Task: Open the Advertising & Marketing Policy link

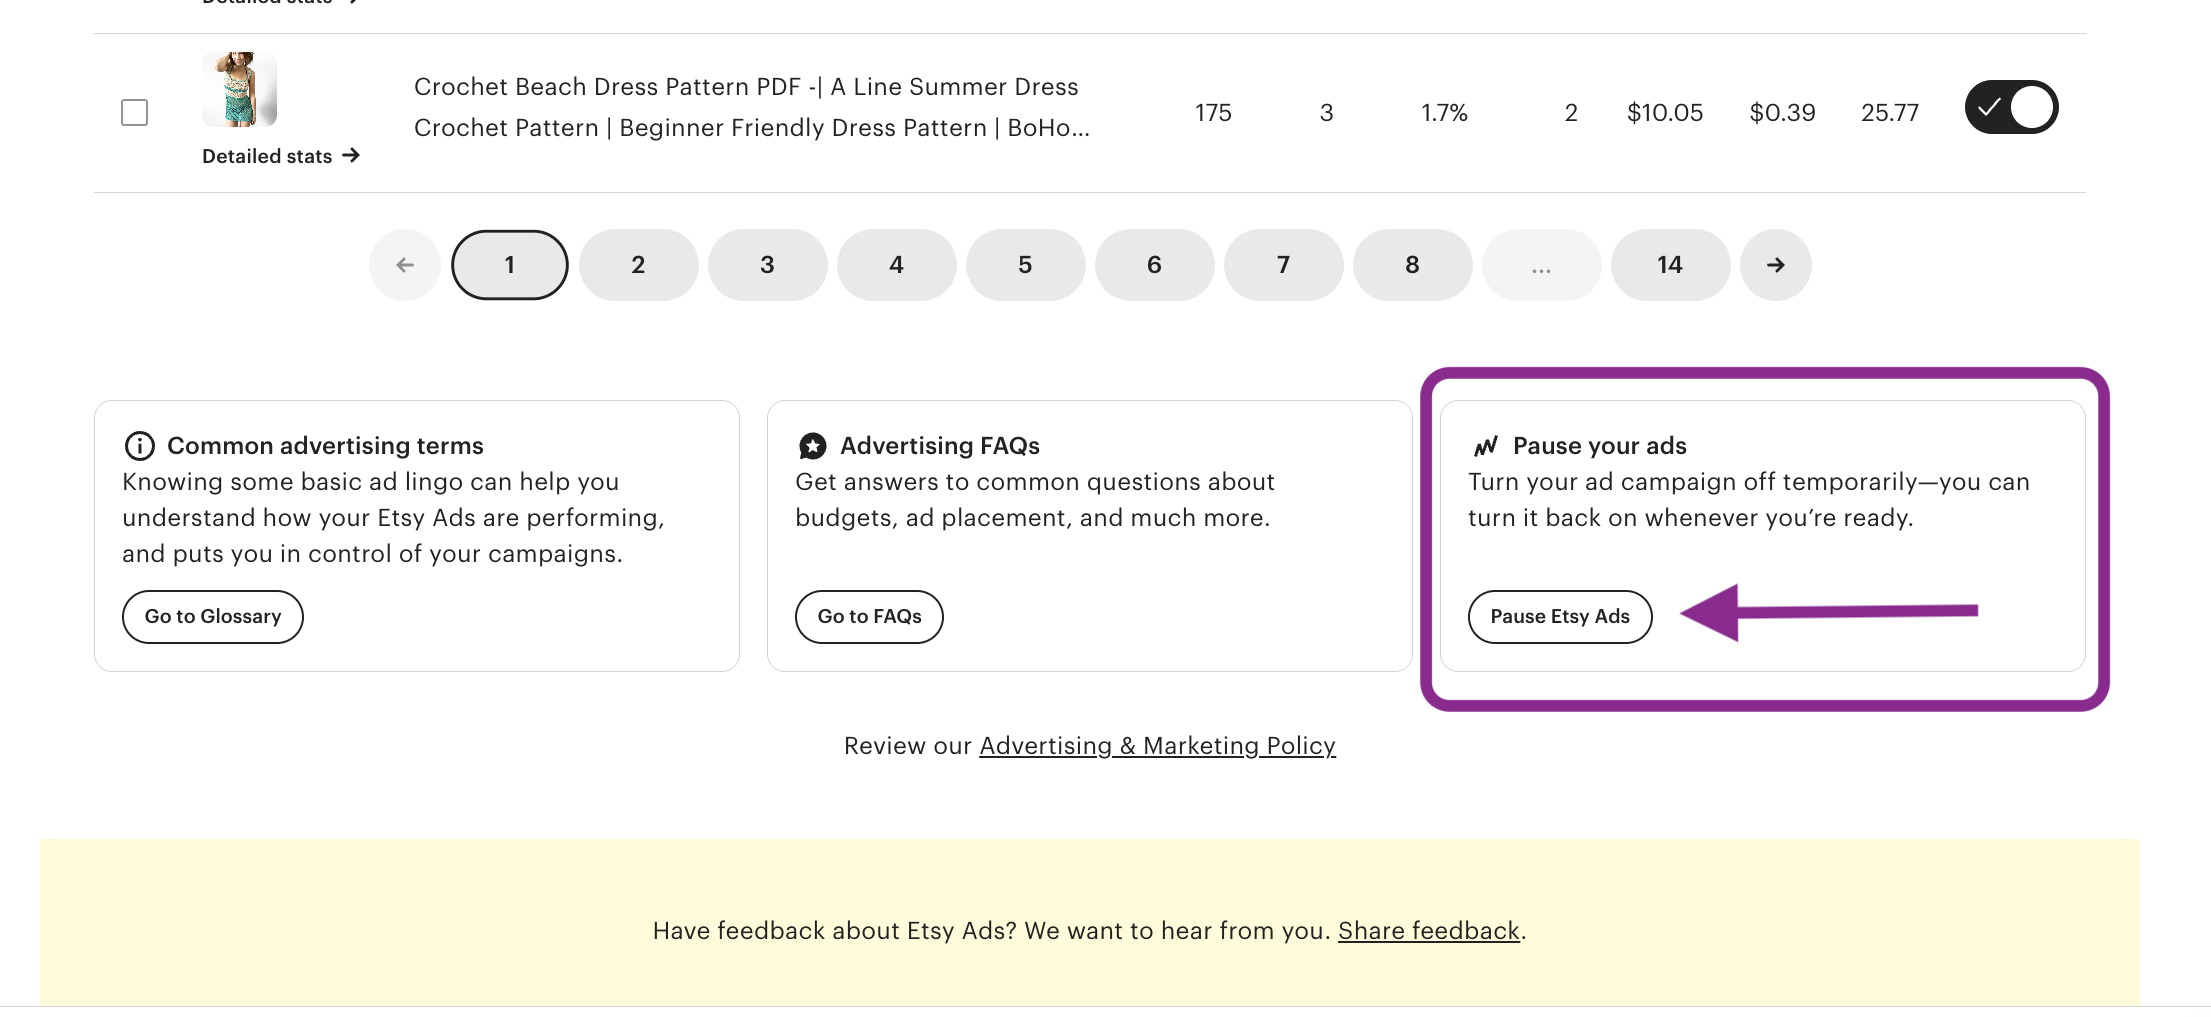Action: tap(1157, 746)
